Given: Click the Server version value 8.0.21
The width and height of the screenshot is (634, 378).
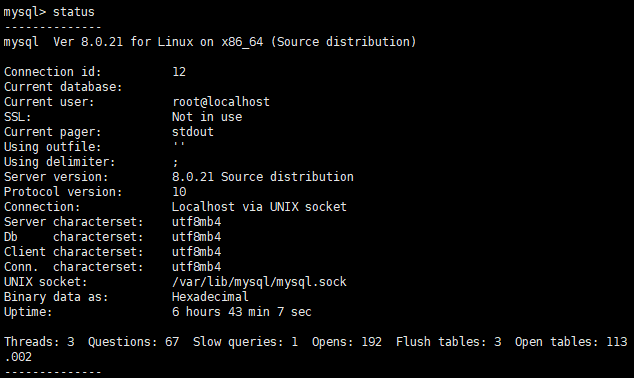Looking at the screenshot, I should (x=263, y=177).
